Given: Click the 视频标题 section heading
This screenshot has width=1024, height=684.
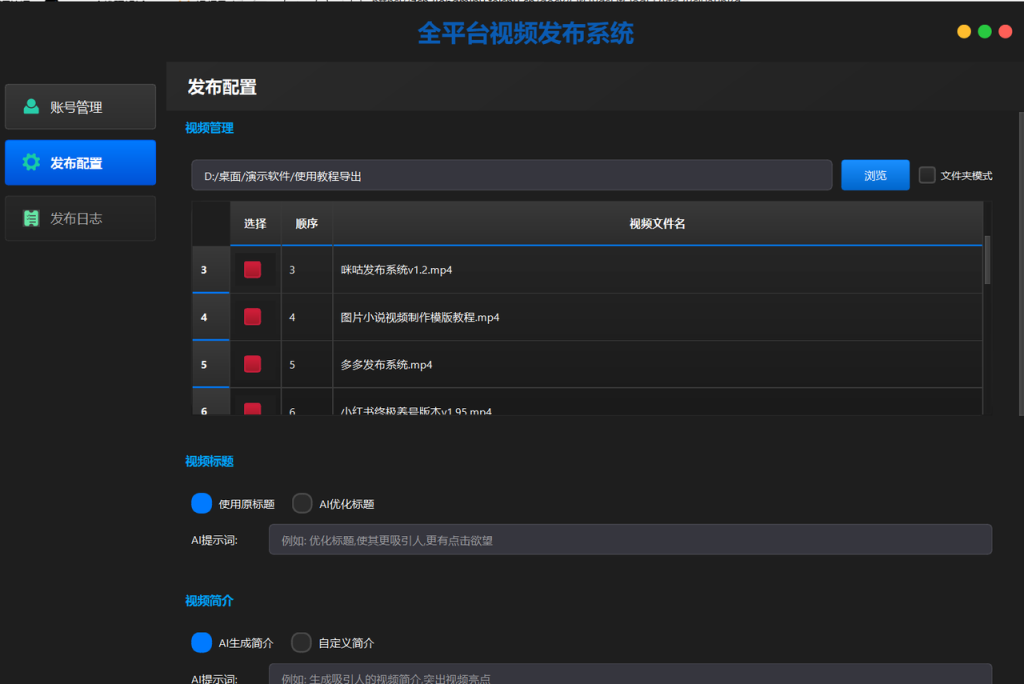Looking at the screenshot, I should click(209, 461).
